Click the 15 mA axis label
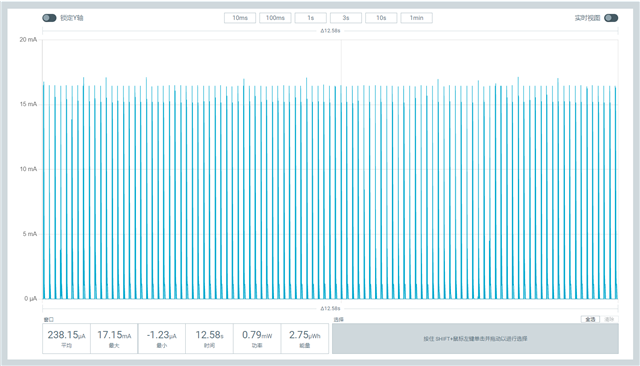Screen dimensions: 640x366 pos(28,104)
